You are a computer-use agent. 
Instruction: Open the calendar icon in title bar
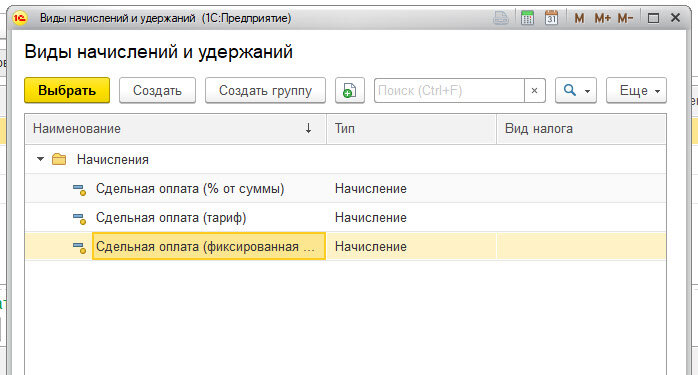551,18
